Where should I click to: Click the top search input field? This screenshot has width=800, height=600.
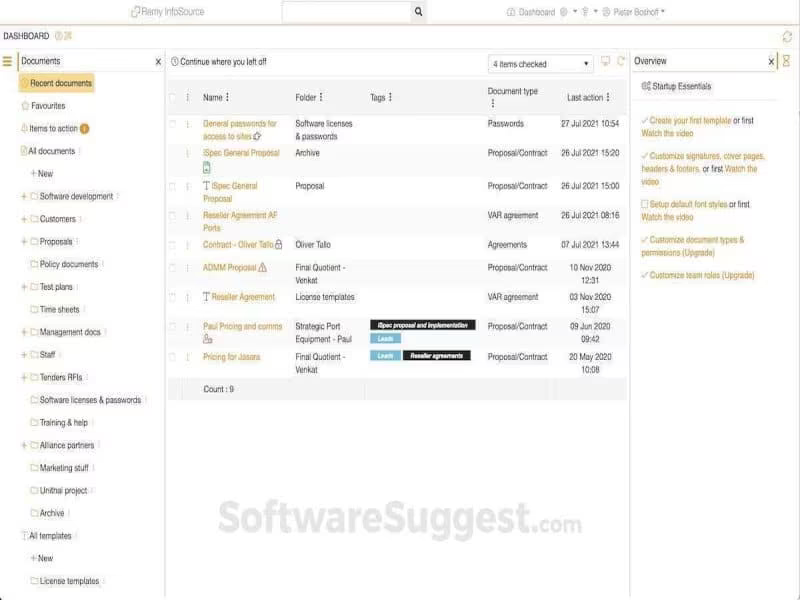tap(346, 12)
